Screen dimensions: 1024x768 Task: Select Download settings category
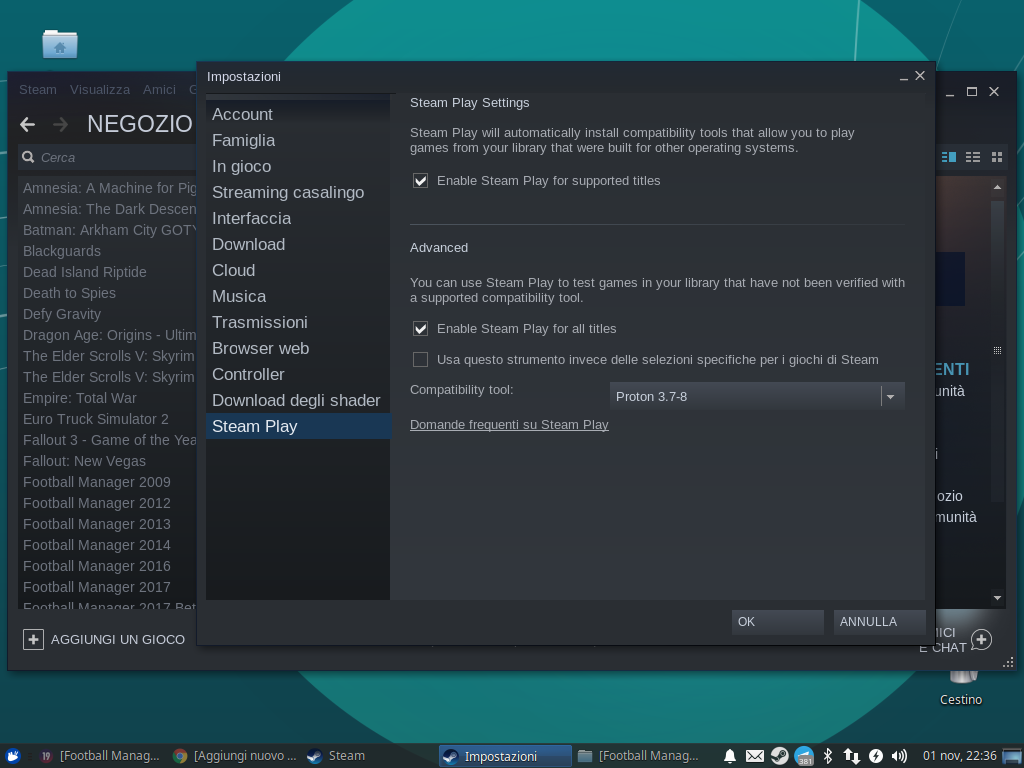[x=298, y=244]
